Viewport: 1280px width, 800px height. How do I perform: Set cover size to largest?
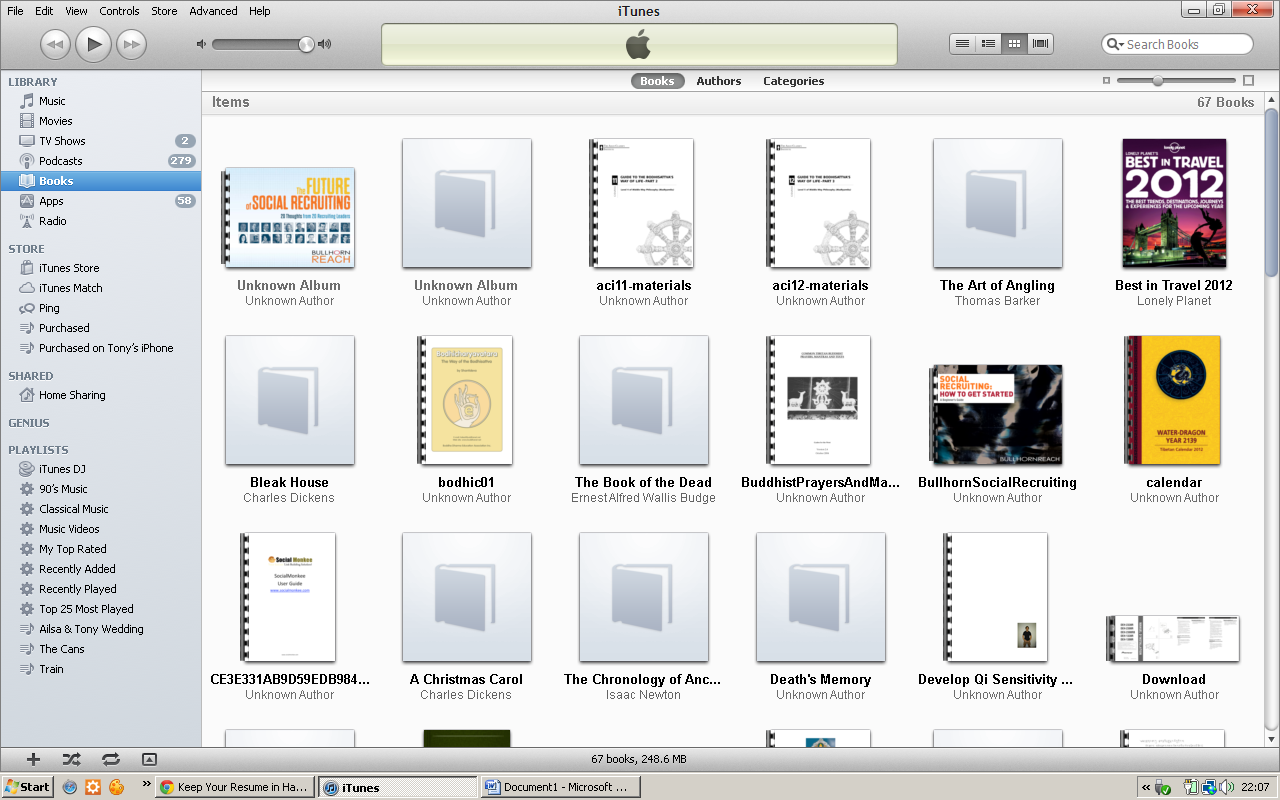click(x=1248, y=81)
